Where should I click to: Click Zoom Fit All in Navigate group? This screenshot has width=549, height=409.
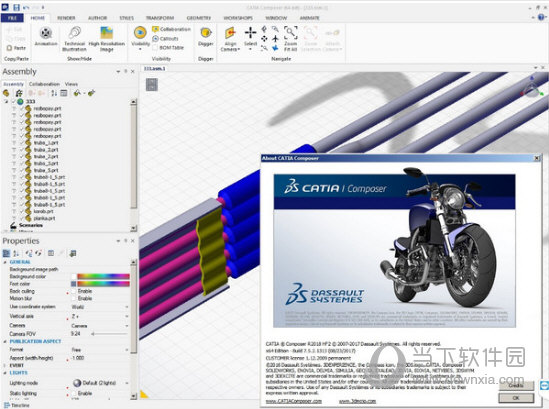tap(291, 39)
